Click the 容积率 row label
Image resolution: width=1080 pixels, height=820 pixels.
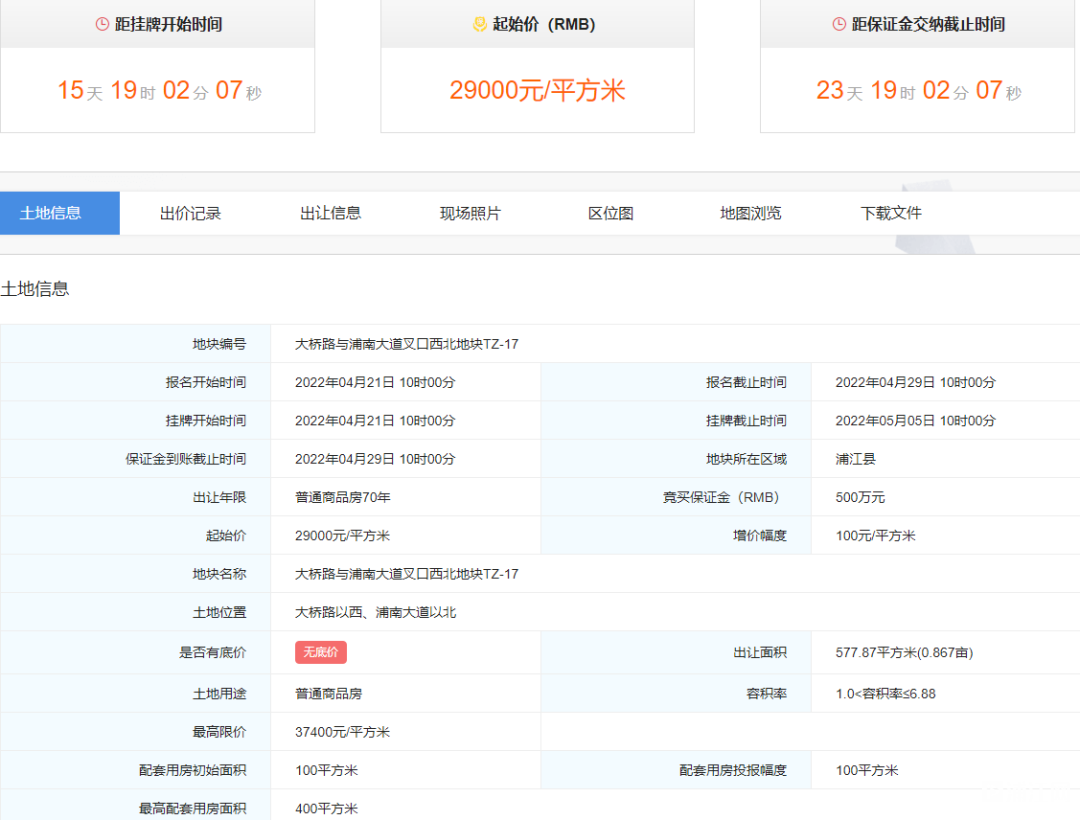767,694
